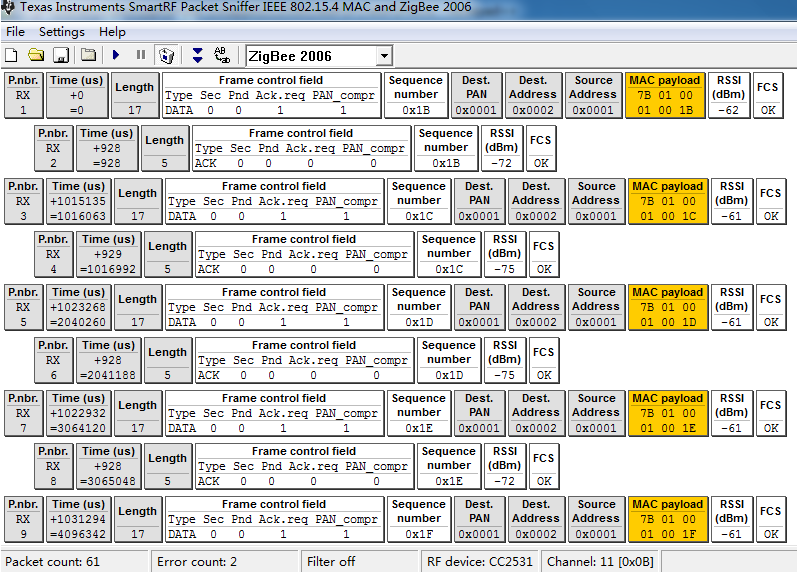Click Dest. PAN 0x0001 in packet 5
797x577 pixels.
tap(479, 307)
